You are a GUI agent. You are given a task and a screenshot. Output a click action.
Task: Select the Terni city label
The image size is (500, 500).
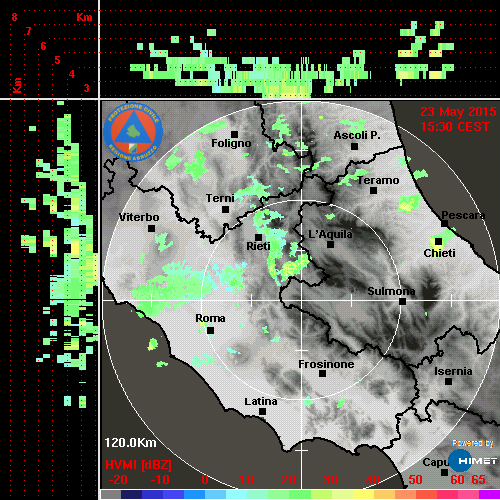point(220,198)
